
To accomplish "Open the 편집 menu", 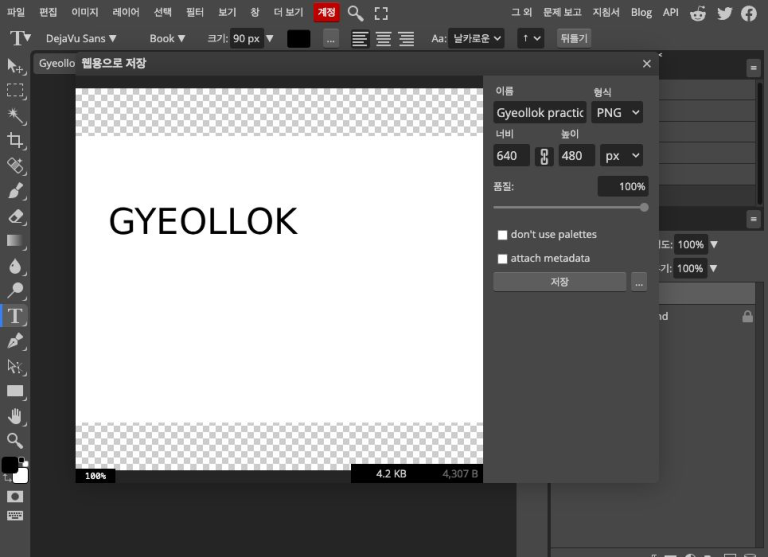I will point(48,12).
